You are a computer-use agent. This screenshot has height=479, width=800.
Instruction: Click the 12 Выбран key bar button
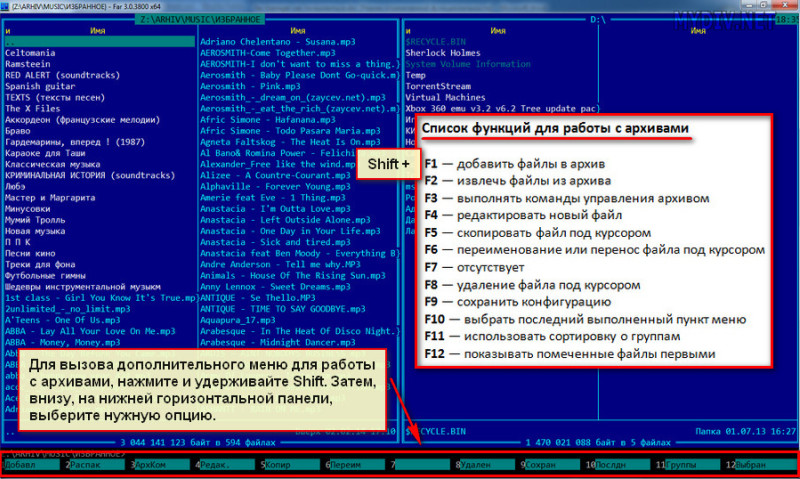[x=760, y=465]
